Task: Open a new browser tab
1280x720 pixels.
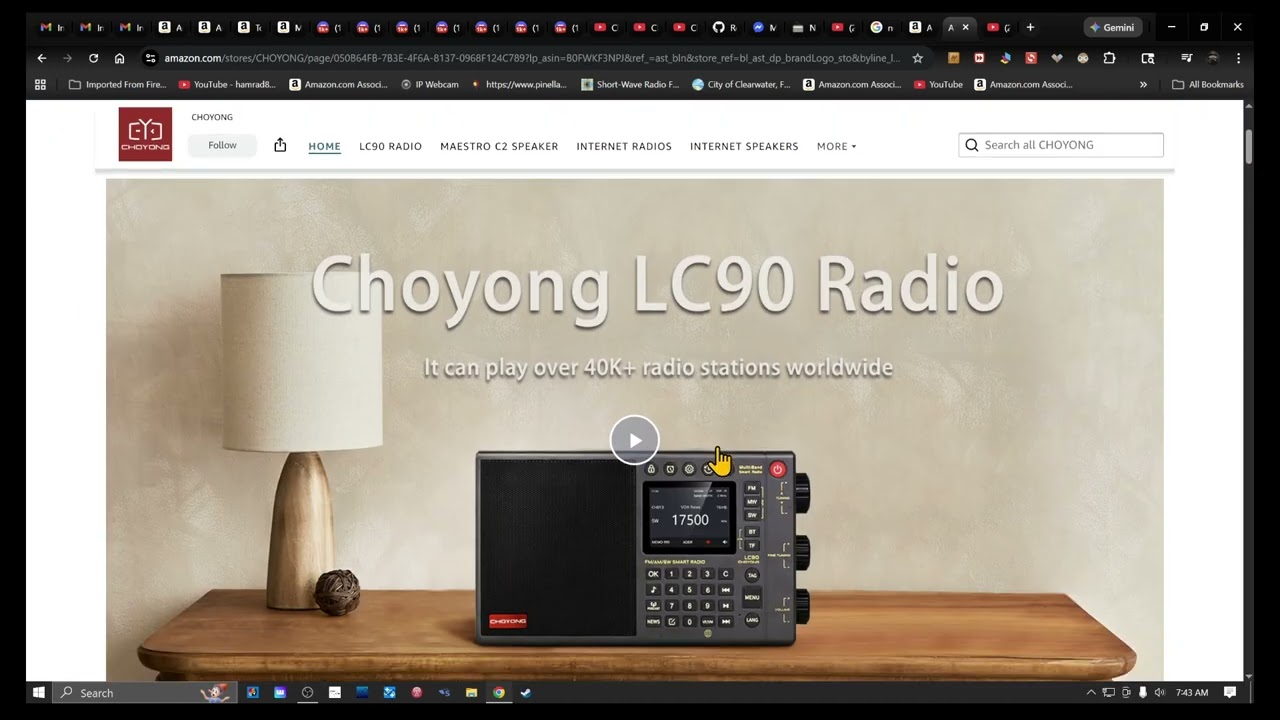Action: click(1030, 27)
